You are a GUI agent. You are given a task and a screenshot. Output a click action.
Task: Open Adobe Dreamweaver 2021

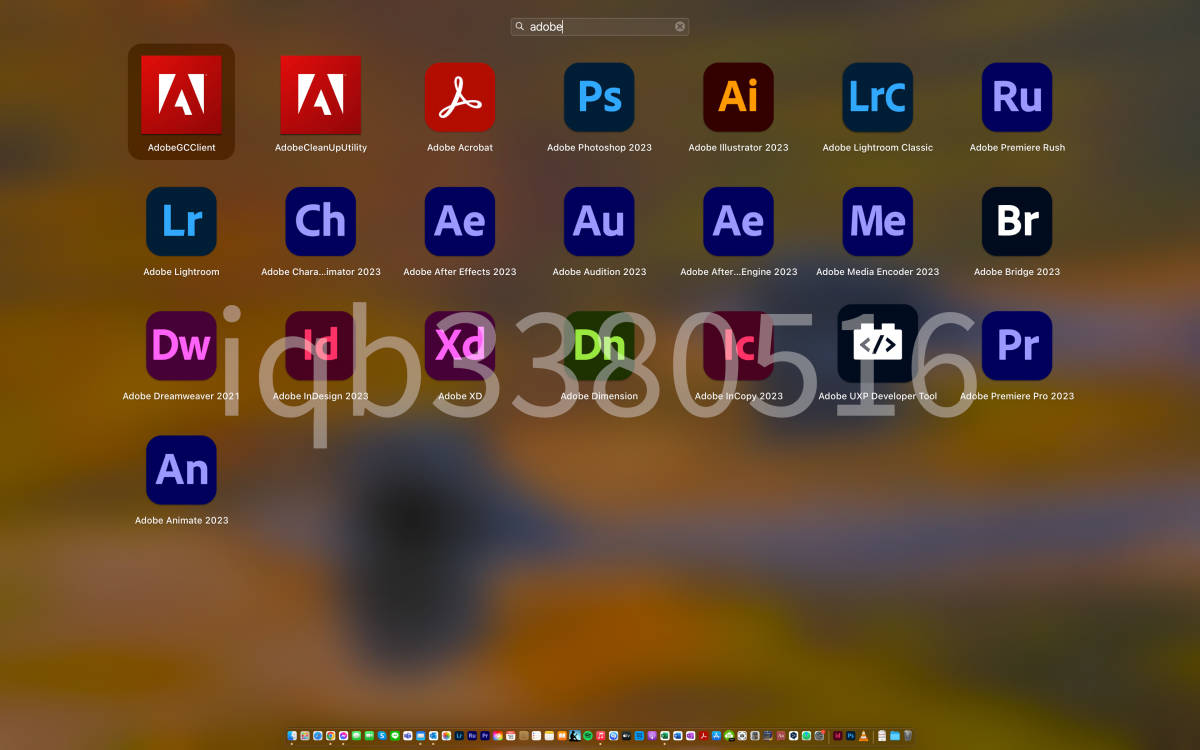point(181,345)
